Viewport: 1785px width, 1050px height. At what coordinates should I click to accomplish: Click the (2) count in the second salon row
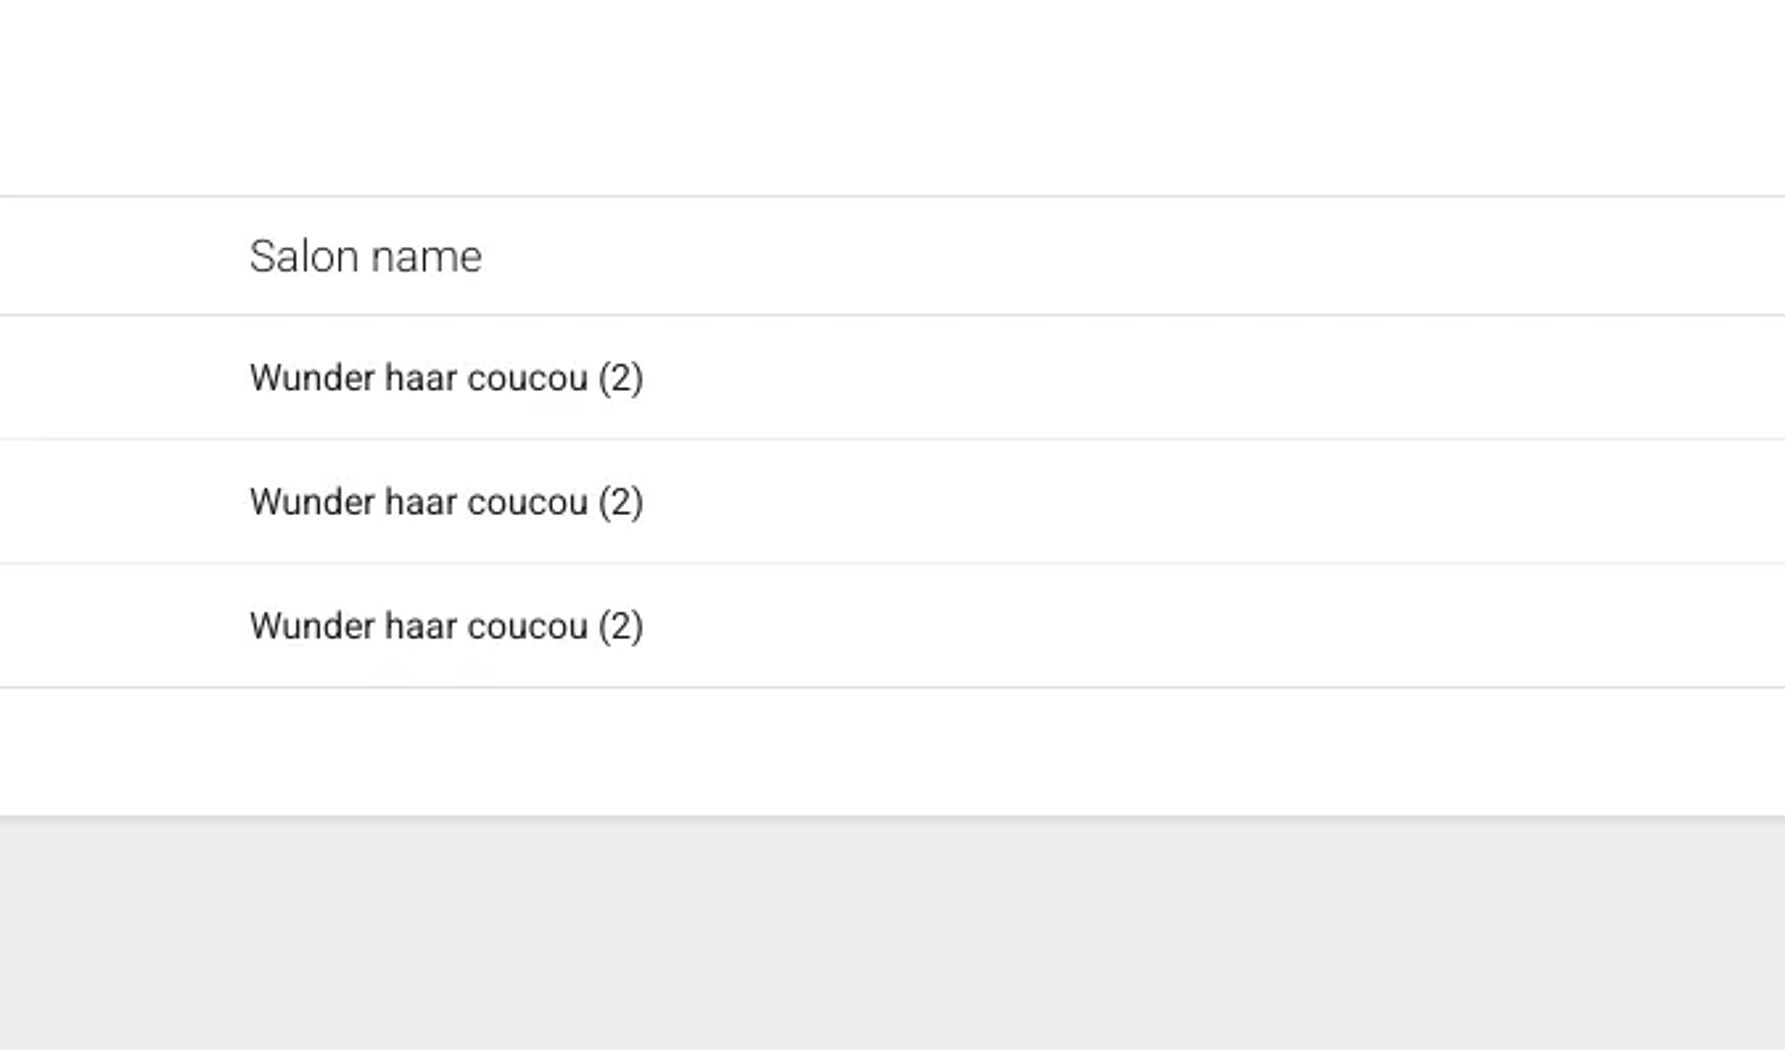[621, 502]
